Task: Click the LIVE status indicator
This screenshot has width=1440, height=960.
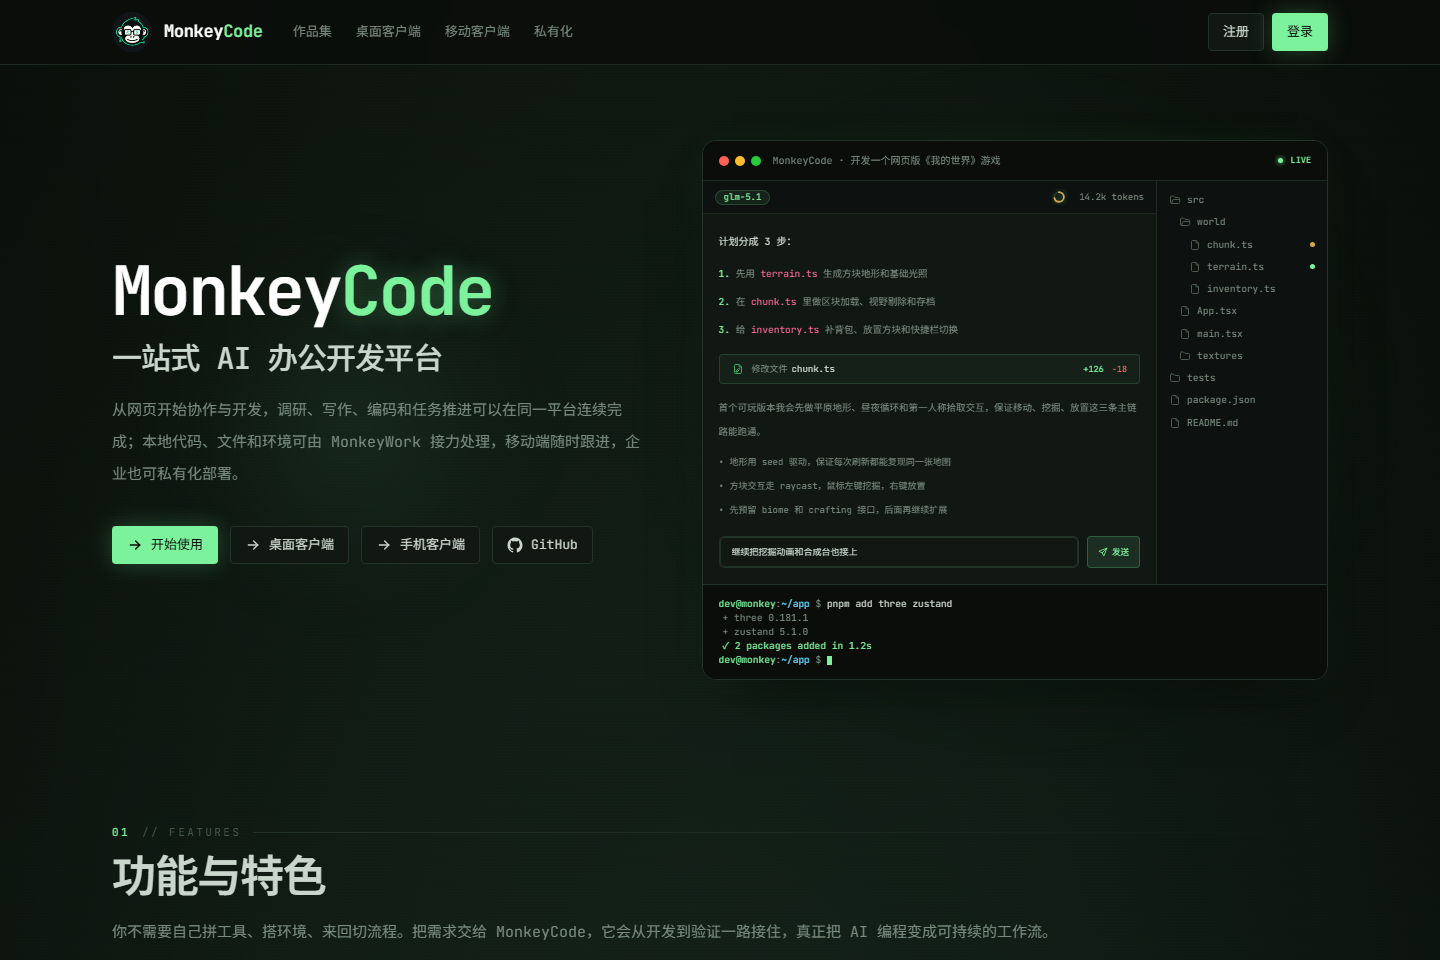Action: pyautogui.click(x=1294, y=160)
